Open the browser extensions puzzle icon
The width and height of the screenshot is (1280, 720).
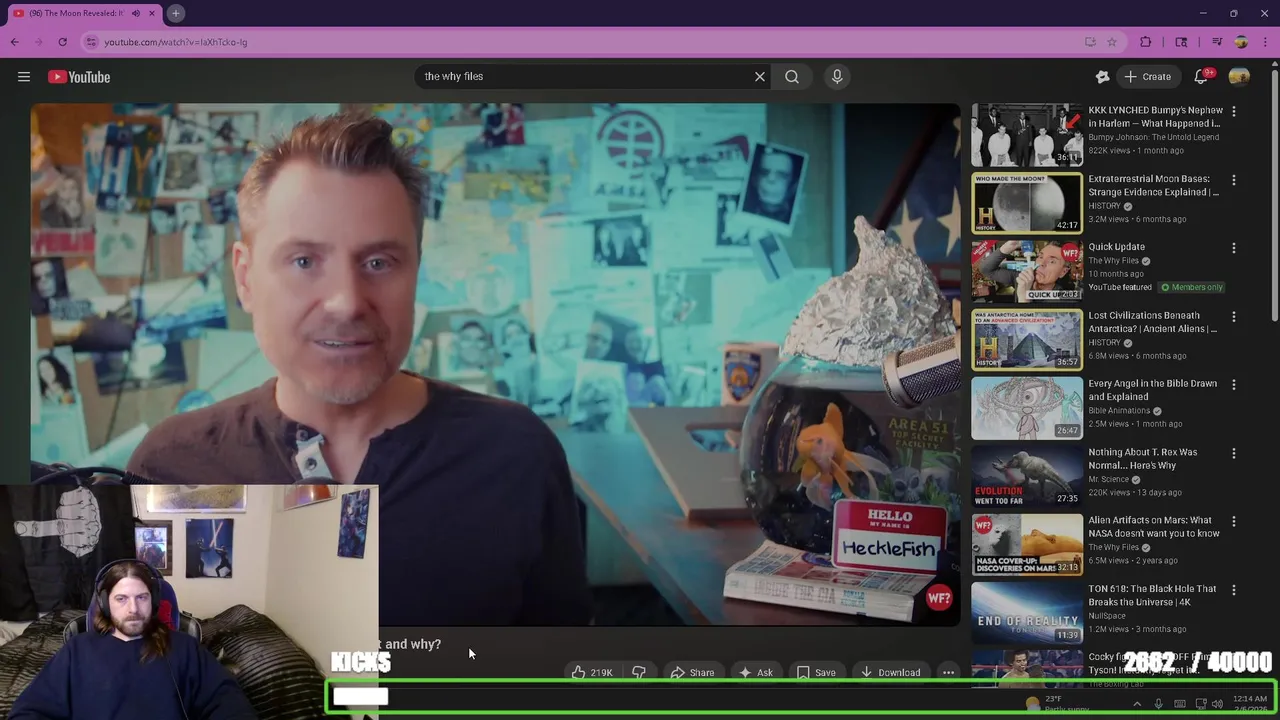[1146, 42]
